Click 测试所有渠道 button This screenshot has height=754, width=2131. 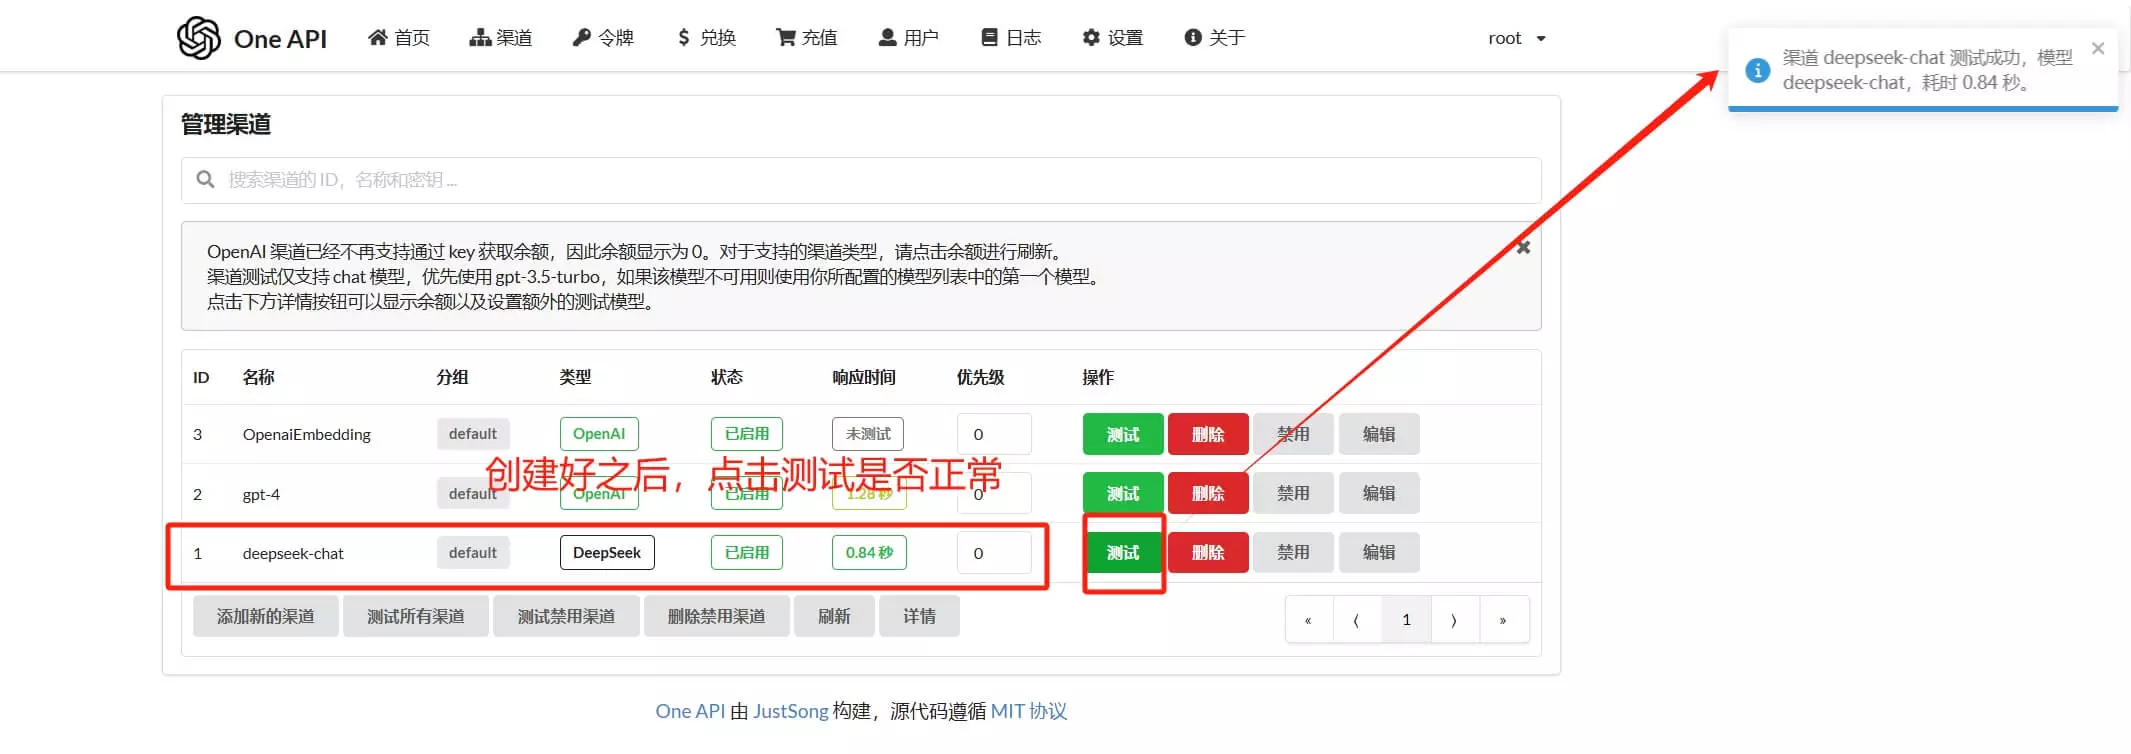coord(416,616)
